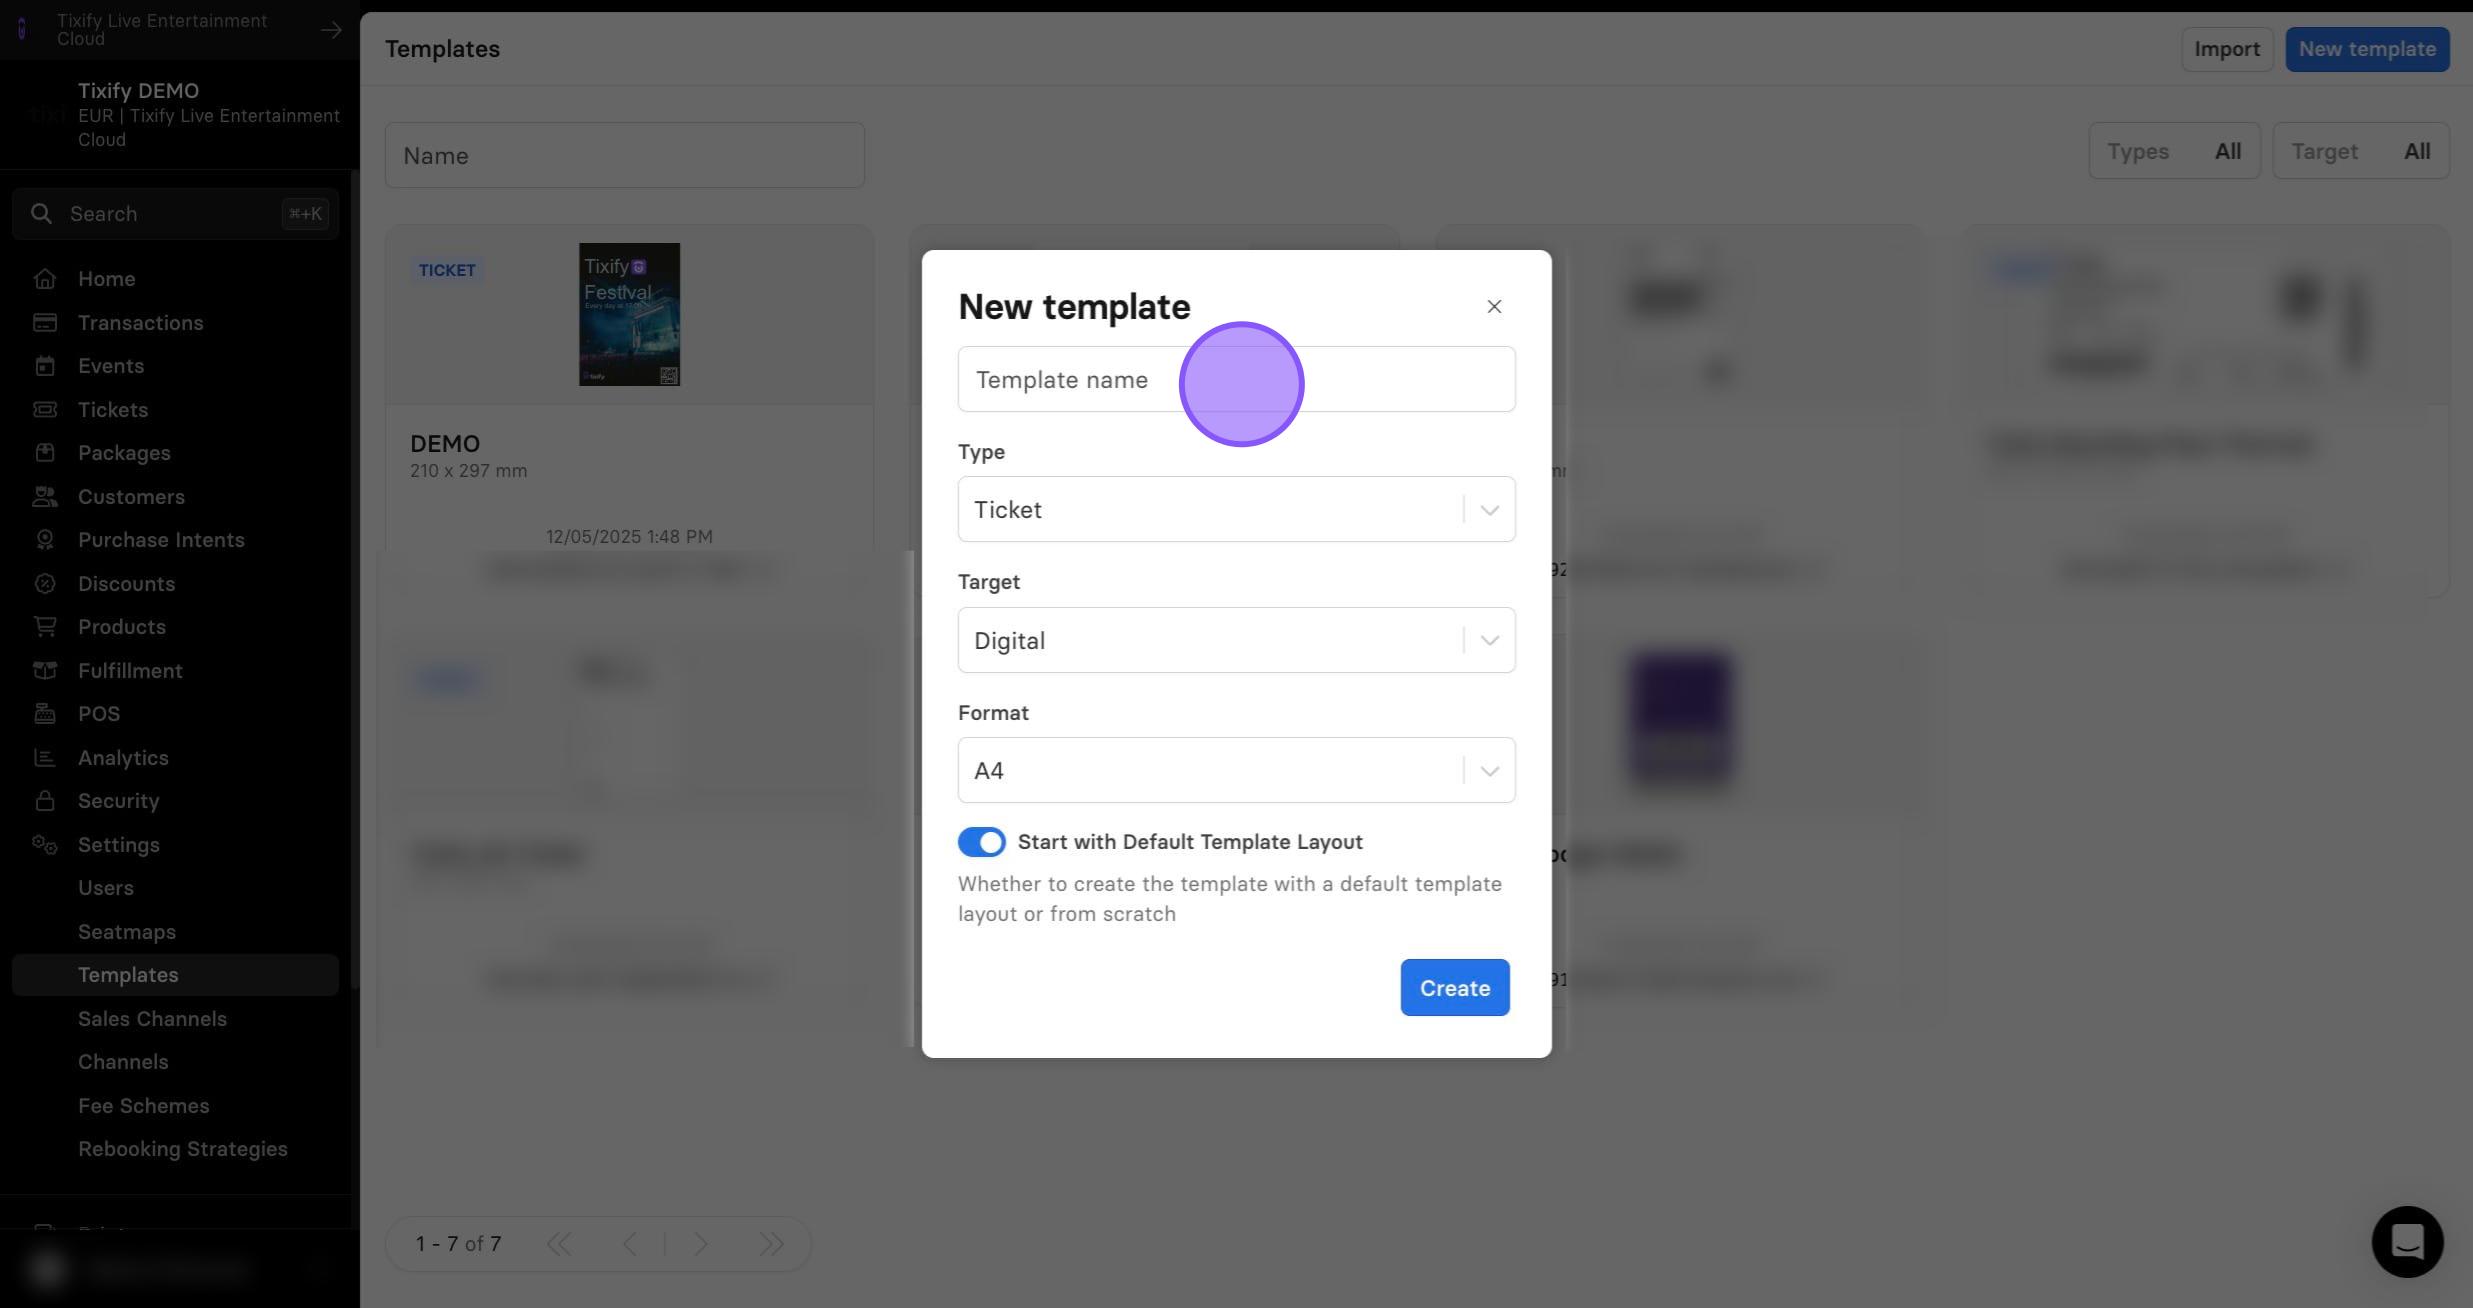The image size is (2473, 1308).
Task: Click the Packages icon in sidebar
Action: [x=45, y=453]
